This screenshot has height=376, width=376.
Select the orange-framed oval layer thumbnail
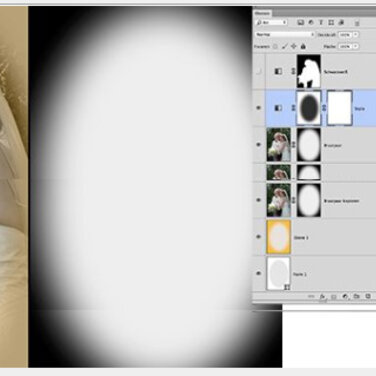[x=279, y=237]
